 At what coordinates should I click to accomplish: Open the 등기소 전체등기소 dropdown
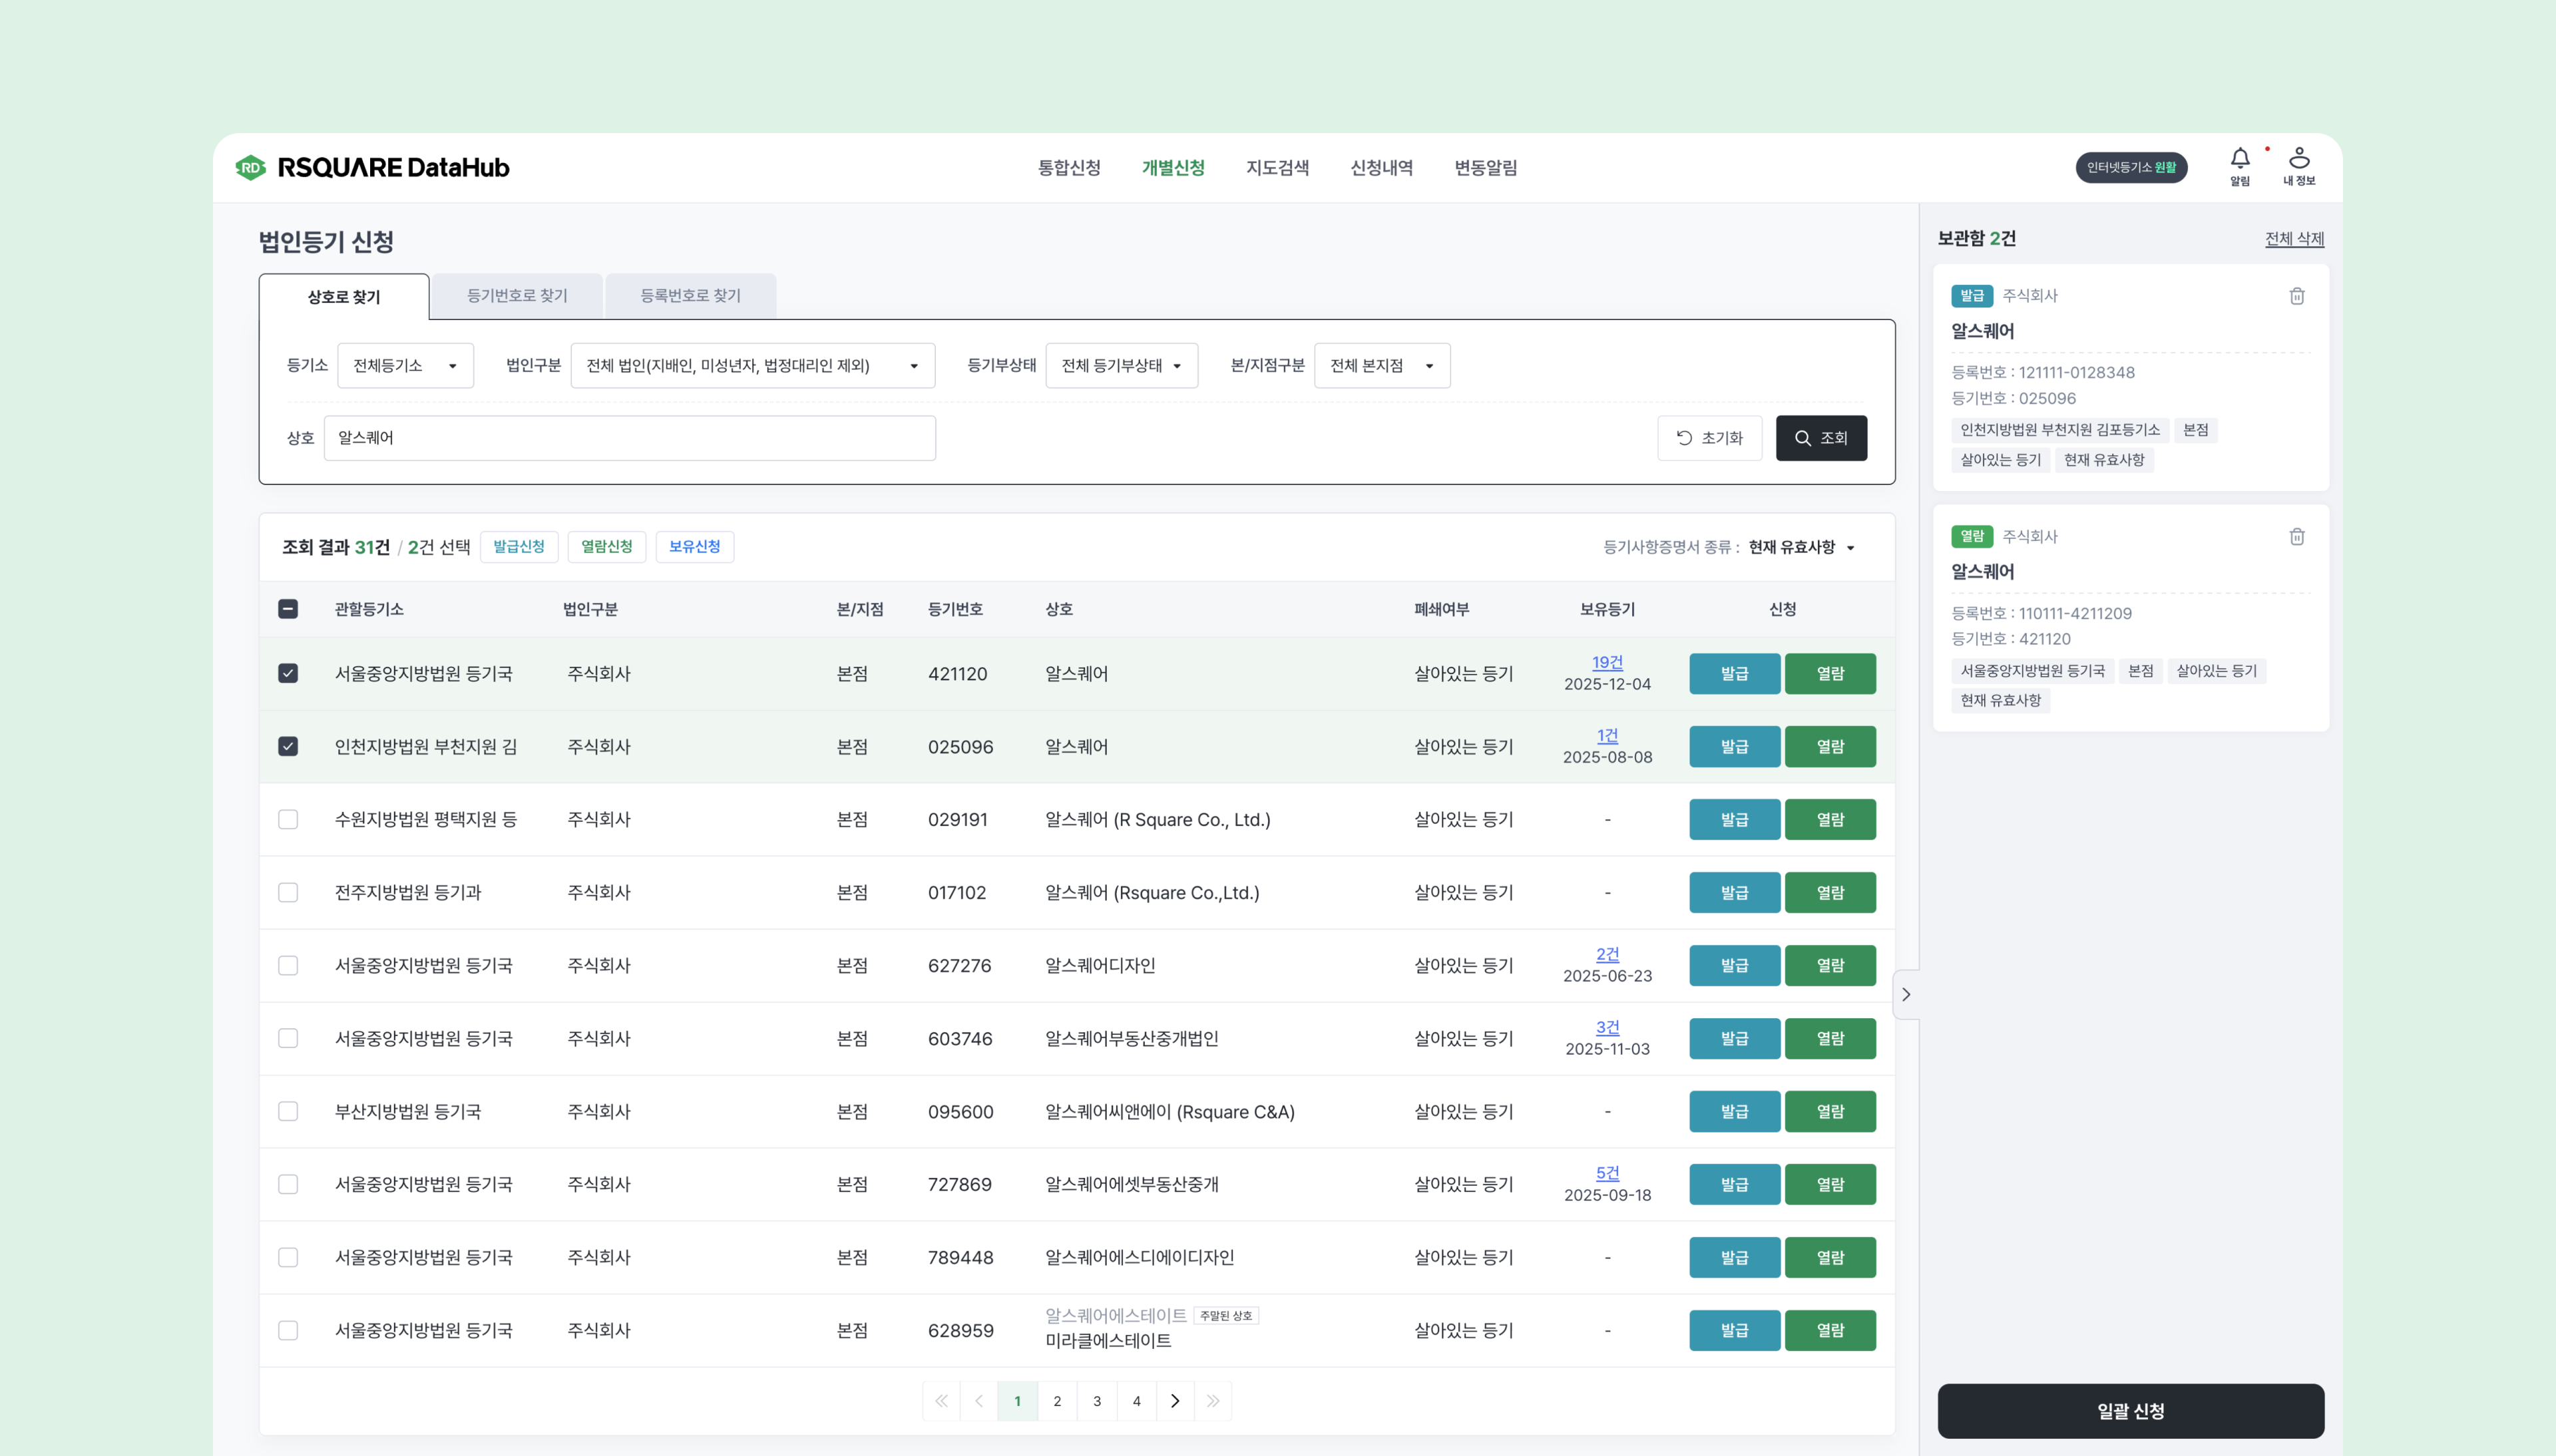[x=405, y=366]
